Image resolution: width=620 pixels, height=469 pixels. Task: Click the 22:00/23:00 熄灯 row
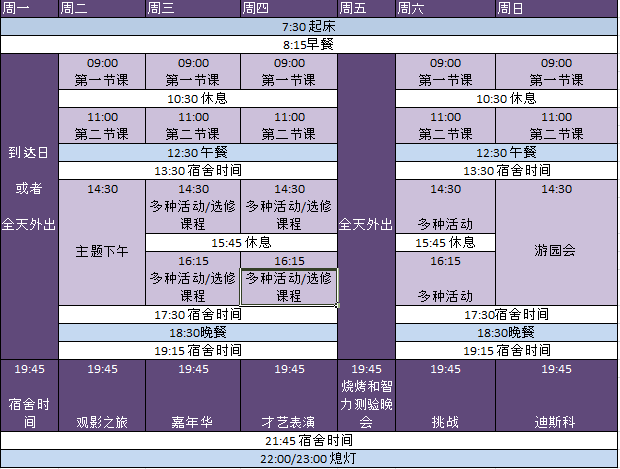[x=309, y=459]
